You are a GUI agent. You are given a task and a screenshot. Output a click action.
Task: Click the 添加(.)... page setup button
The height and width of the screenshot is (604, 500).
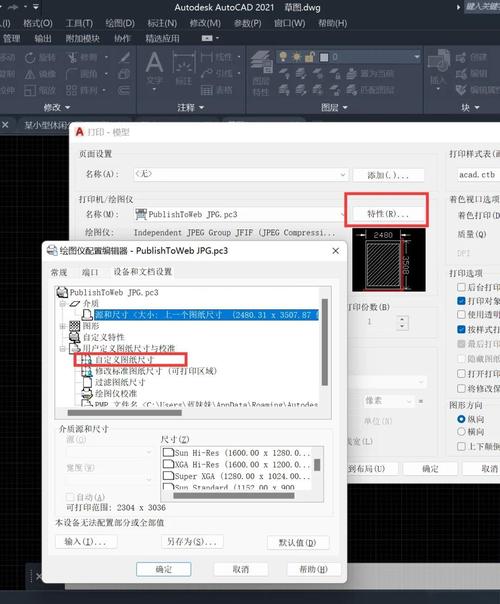pos(388,175)
